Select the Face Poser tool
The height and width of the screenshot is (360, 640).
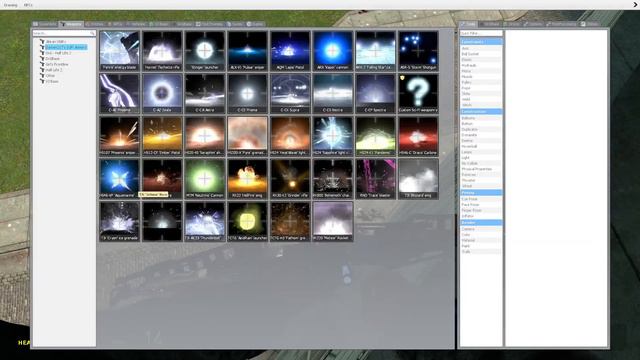(481, 204)
